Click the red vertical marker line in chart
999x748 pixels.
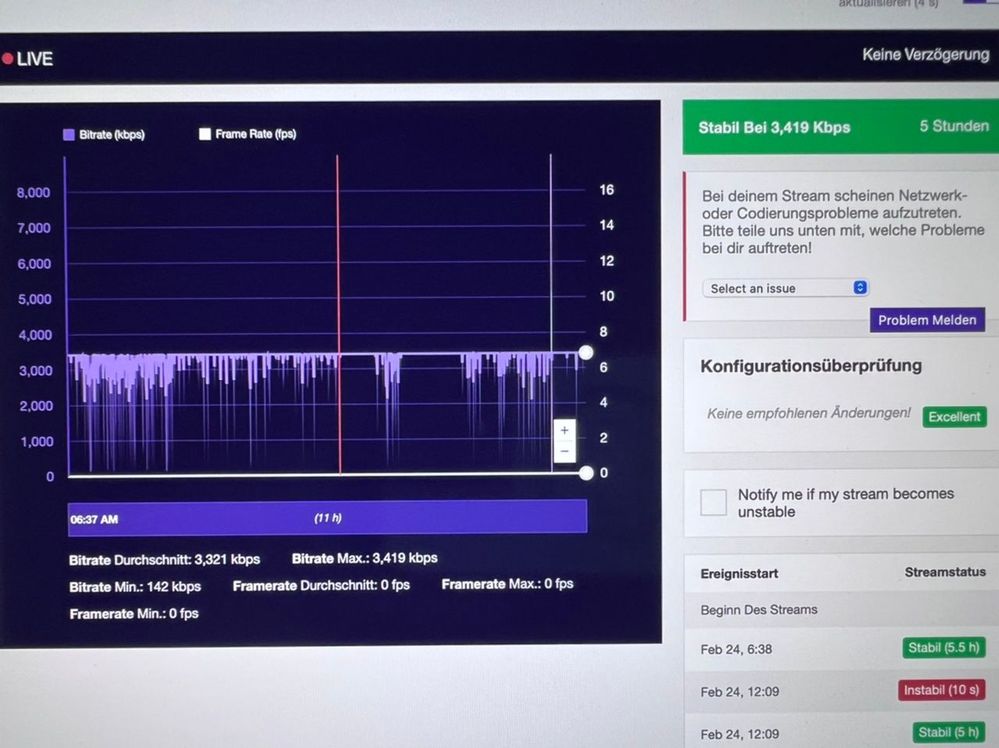point(338,315)
